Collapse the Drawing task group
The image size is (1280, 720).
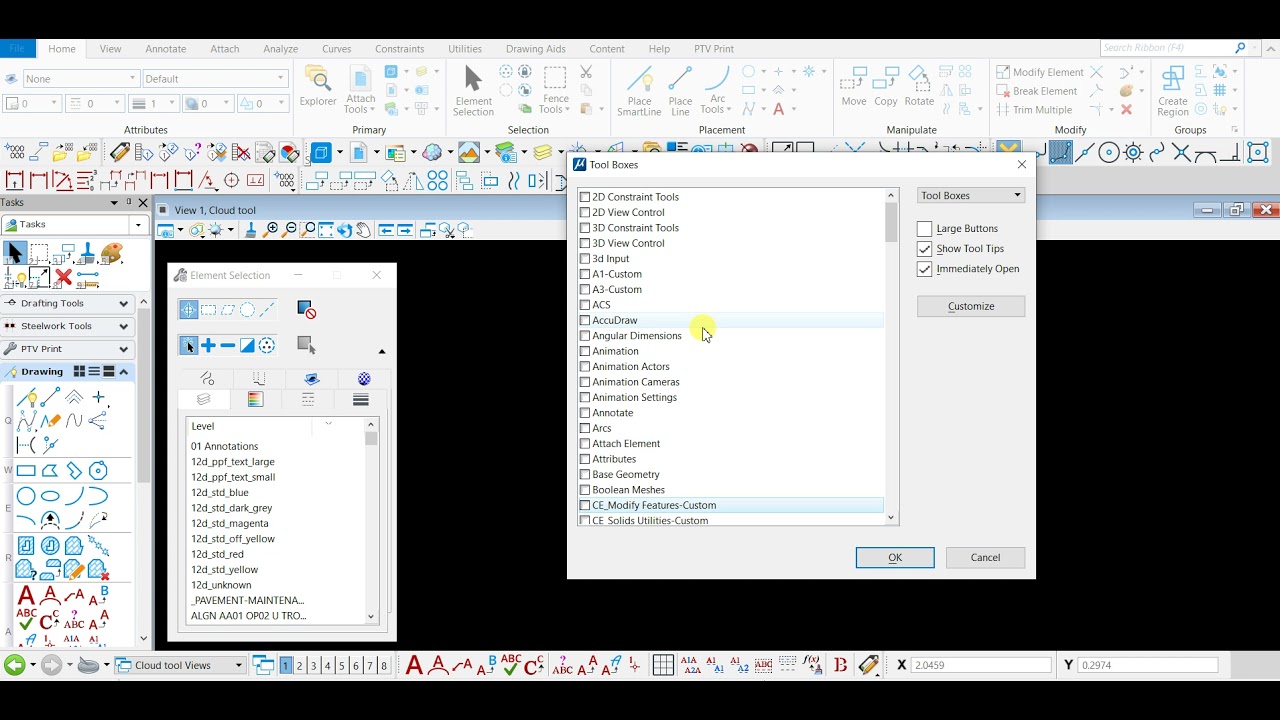pyautogui.click(x=123, y=372)
